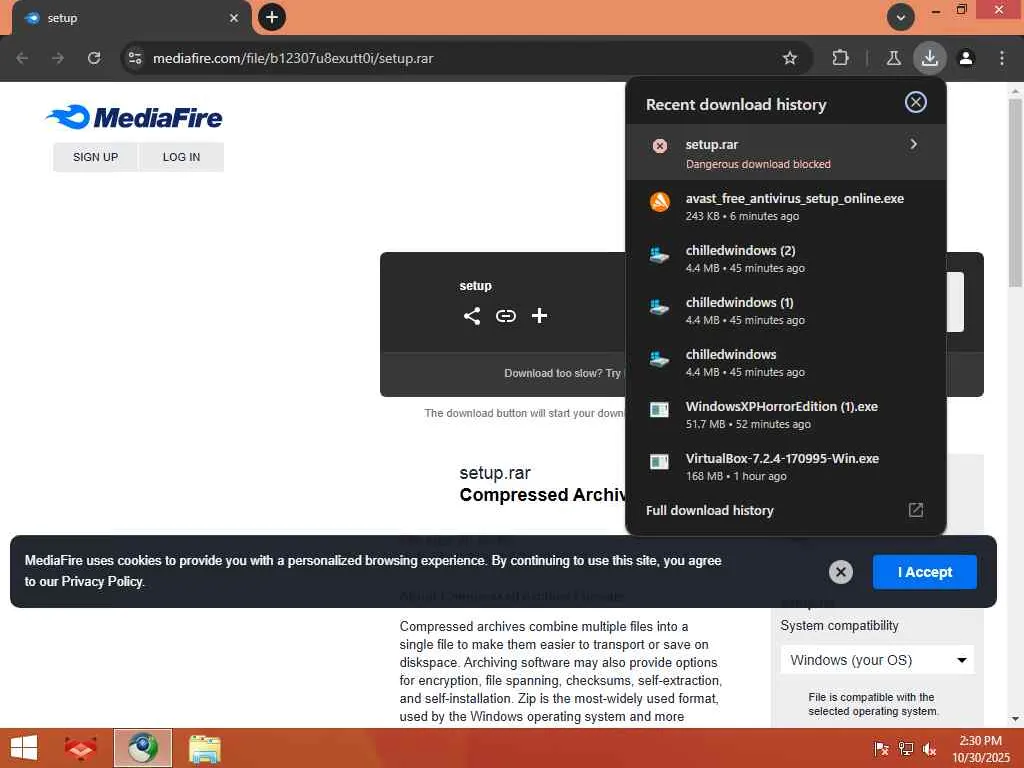Open full download history external icon
Screen dimensions: 1024x768
pos(916,510)
